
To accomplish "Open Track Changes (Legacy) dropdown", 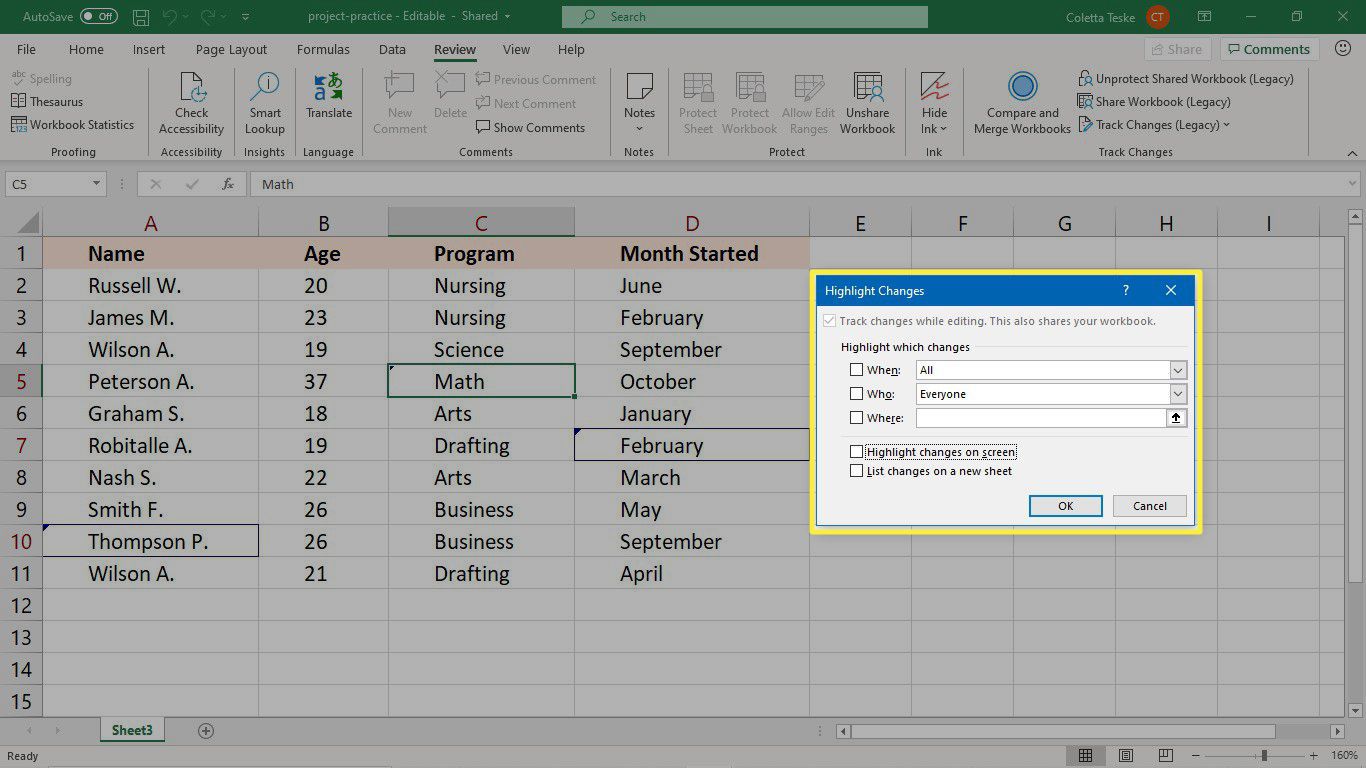I will pos(1155,125).
